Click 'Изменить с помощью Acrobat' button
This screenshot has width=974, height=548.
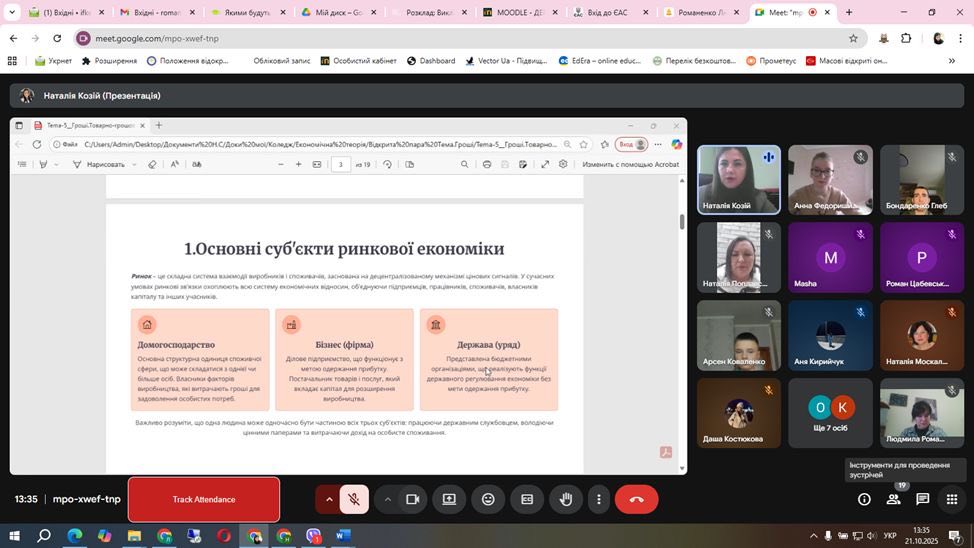tap(630, 165)
